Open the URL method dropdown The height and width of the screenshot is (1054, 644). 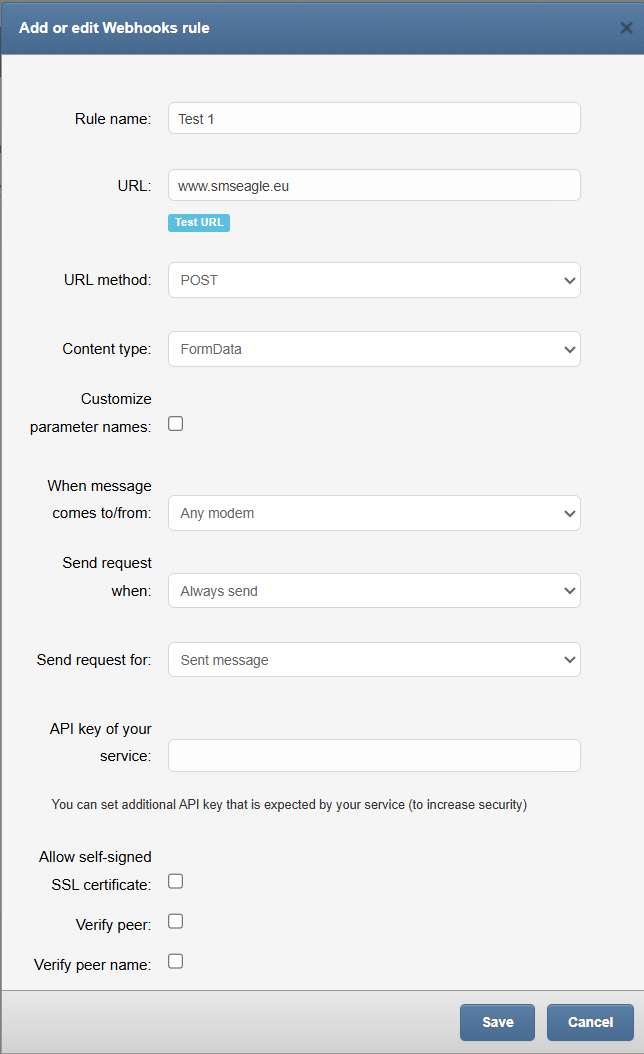click(374, 280)
